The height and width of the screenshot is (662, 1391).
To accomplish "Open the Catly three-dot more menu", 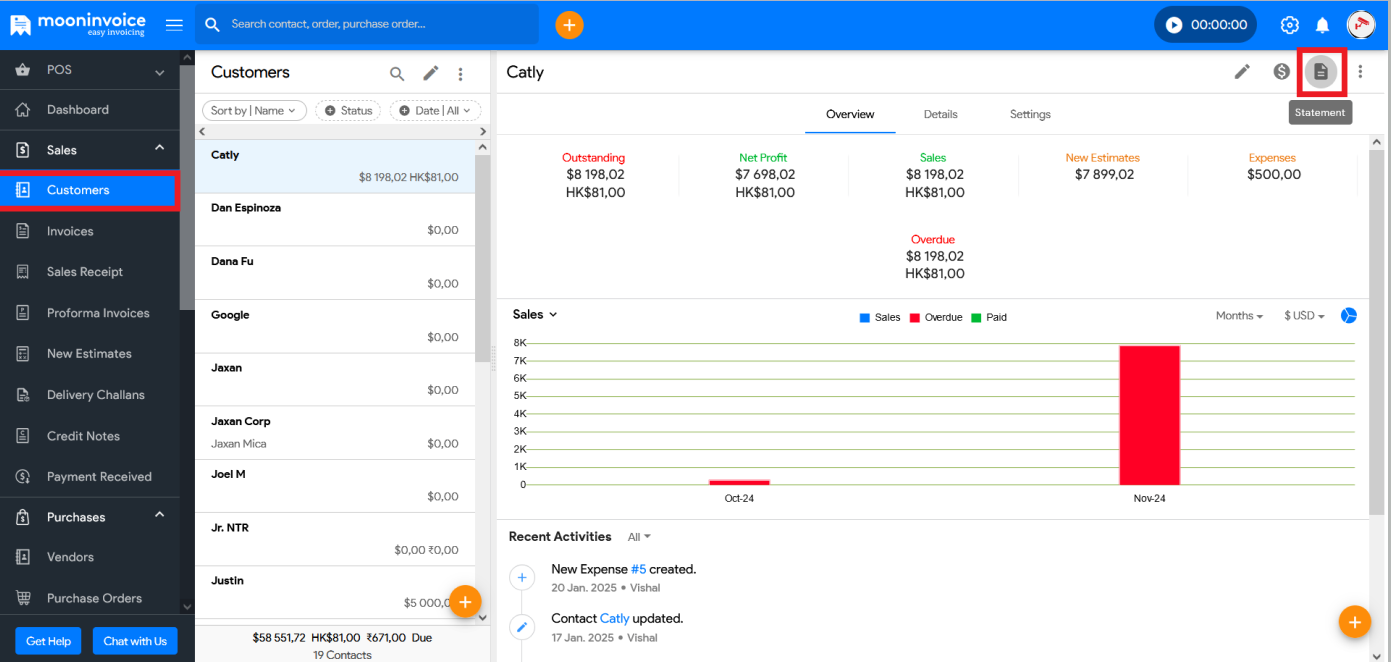I will (x=1360, y=71).
